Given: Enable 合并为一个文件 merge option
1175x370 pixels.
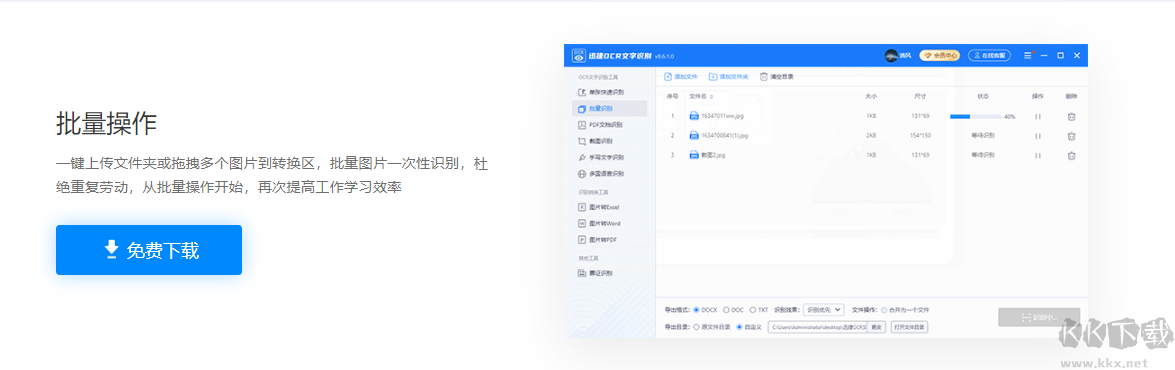Looking at the screenshot, I should point(905,309).
